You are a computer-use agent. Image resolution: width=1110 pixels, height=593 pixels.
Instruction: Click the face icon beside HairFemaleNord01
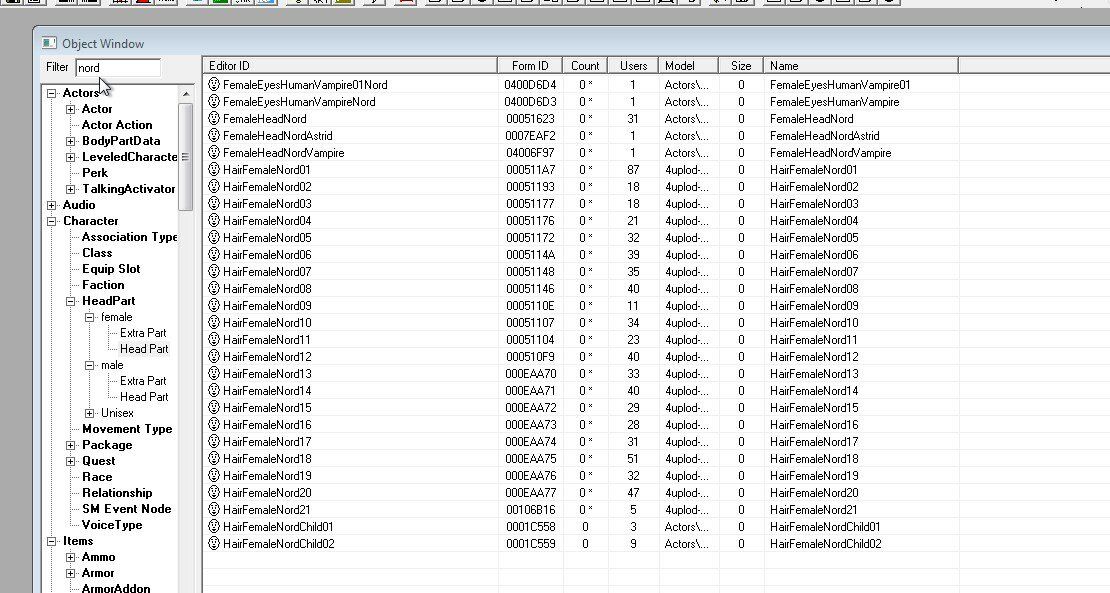214,169
